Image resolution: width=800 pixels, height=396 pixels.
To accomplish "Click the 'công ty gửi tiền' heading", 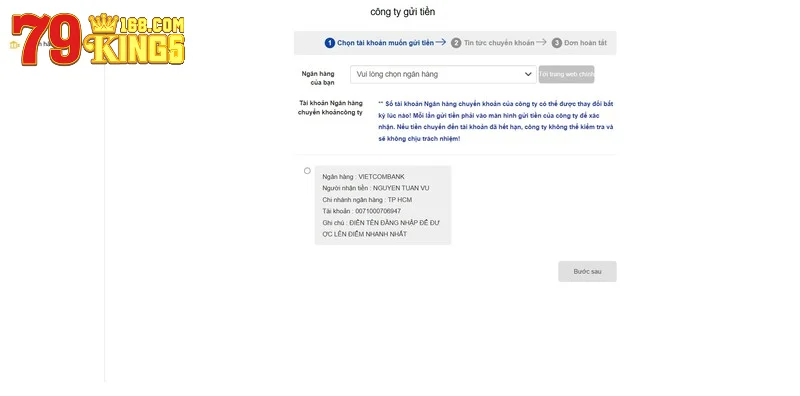I will (403, 12).
